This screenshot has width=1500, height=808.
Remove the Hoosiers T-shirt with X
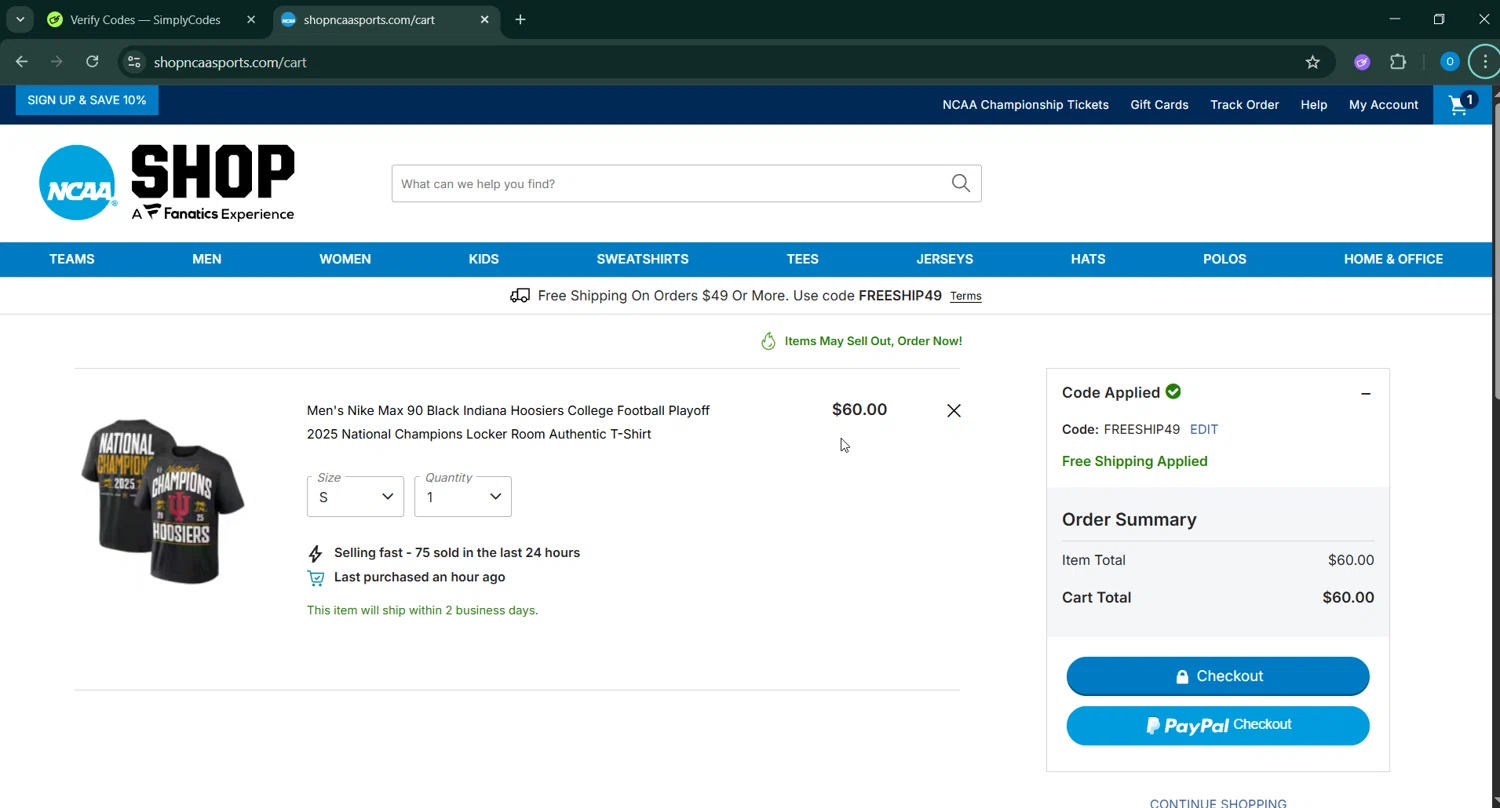coord(954,410)
